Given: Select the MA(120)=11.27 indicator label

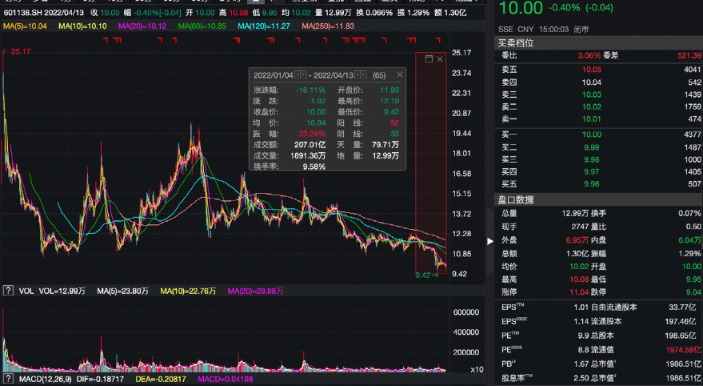Looking at the screenshot, I should pyautogui.click(x=264, y=26).
